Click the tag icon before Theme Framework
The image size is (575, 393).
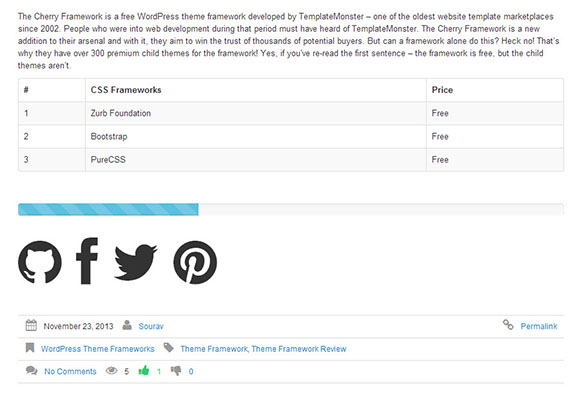coord(168,348)
